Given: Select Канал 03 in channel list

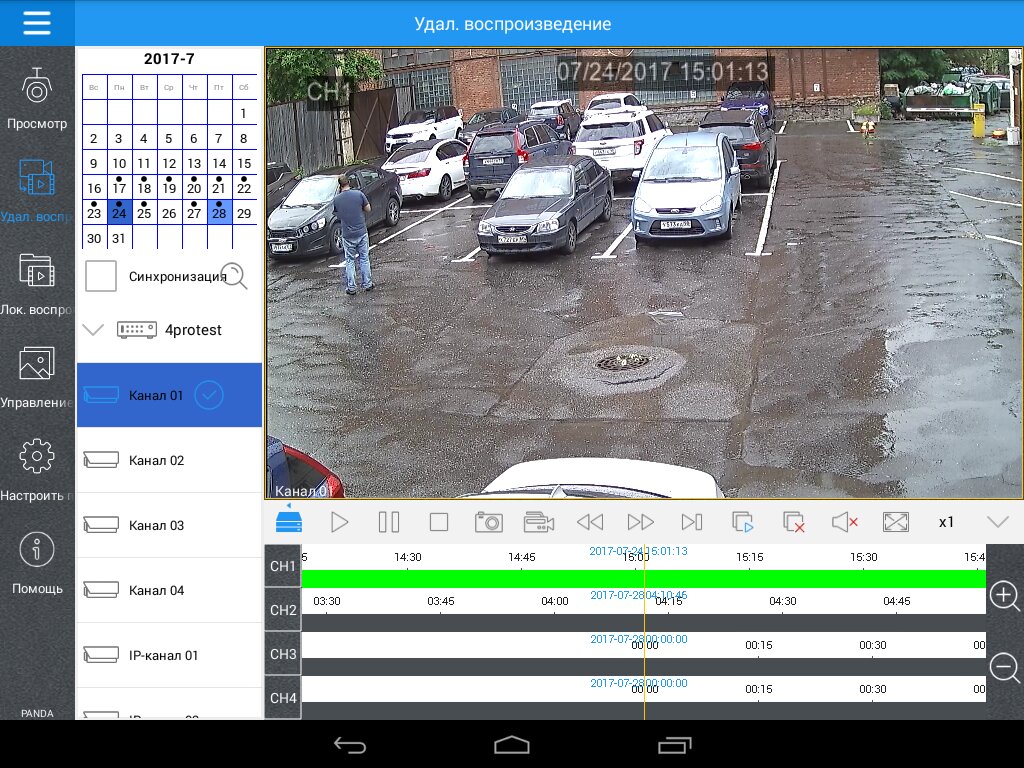Looking at the screenshot, I should pos(169,525).
